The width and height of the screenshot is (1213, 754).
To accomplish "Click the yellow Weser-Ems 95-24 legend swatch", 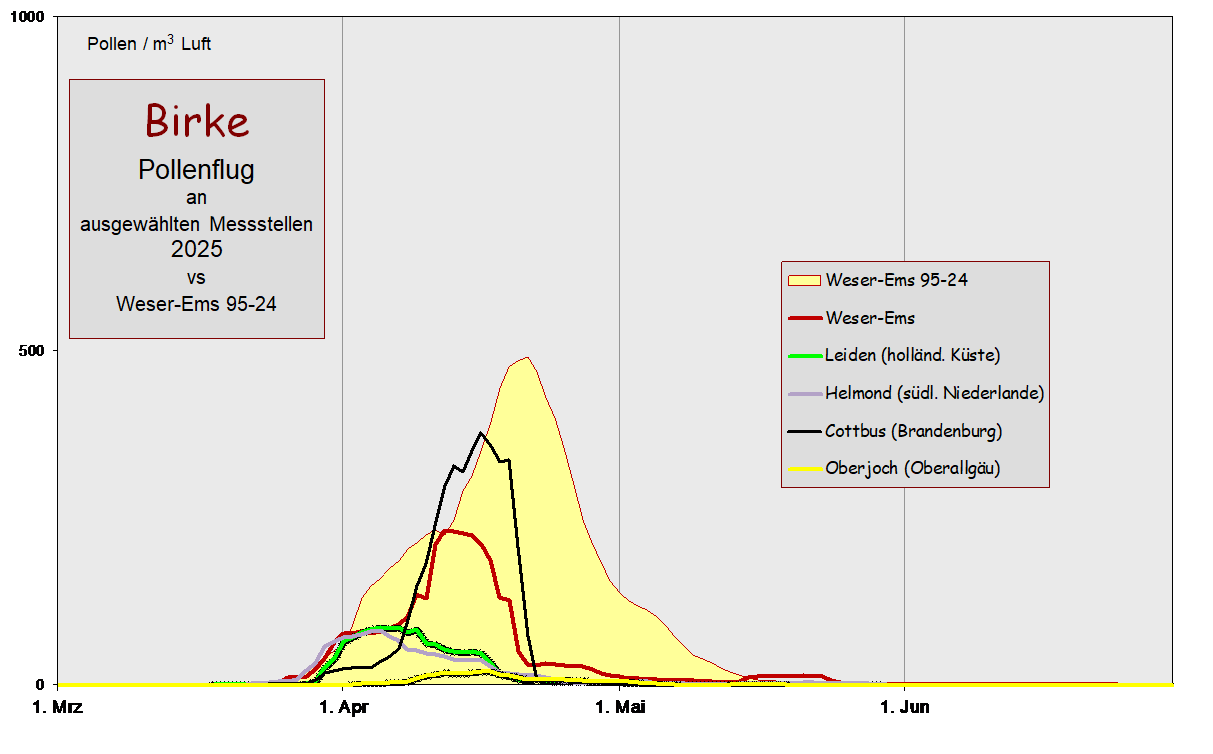I will [804, 281].
